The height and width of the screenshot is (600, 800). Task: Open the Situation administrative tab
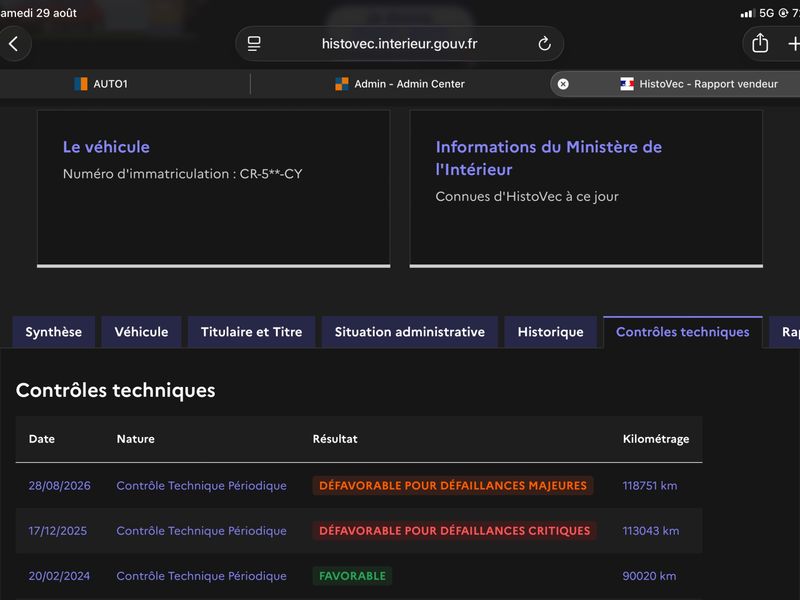click(x=410, y=332)
